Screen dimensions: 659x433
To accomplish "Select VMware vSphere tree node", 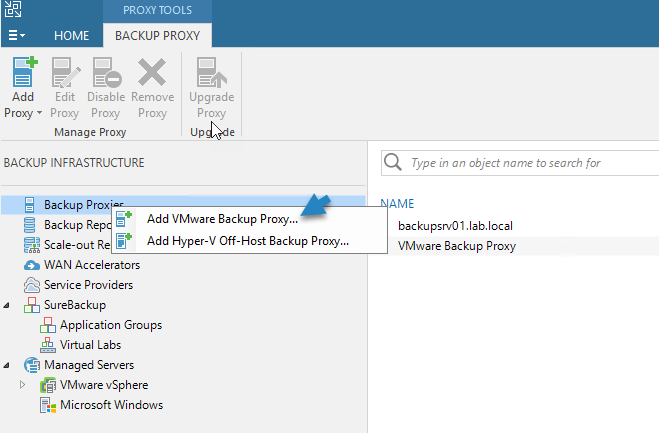I will (x=104, y=385).
